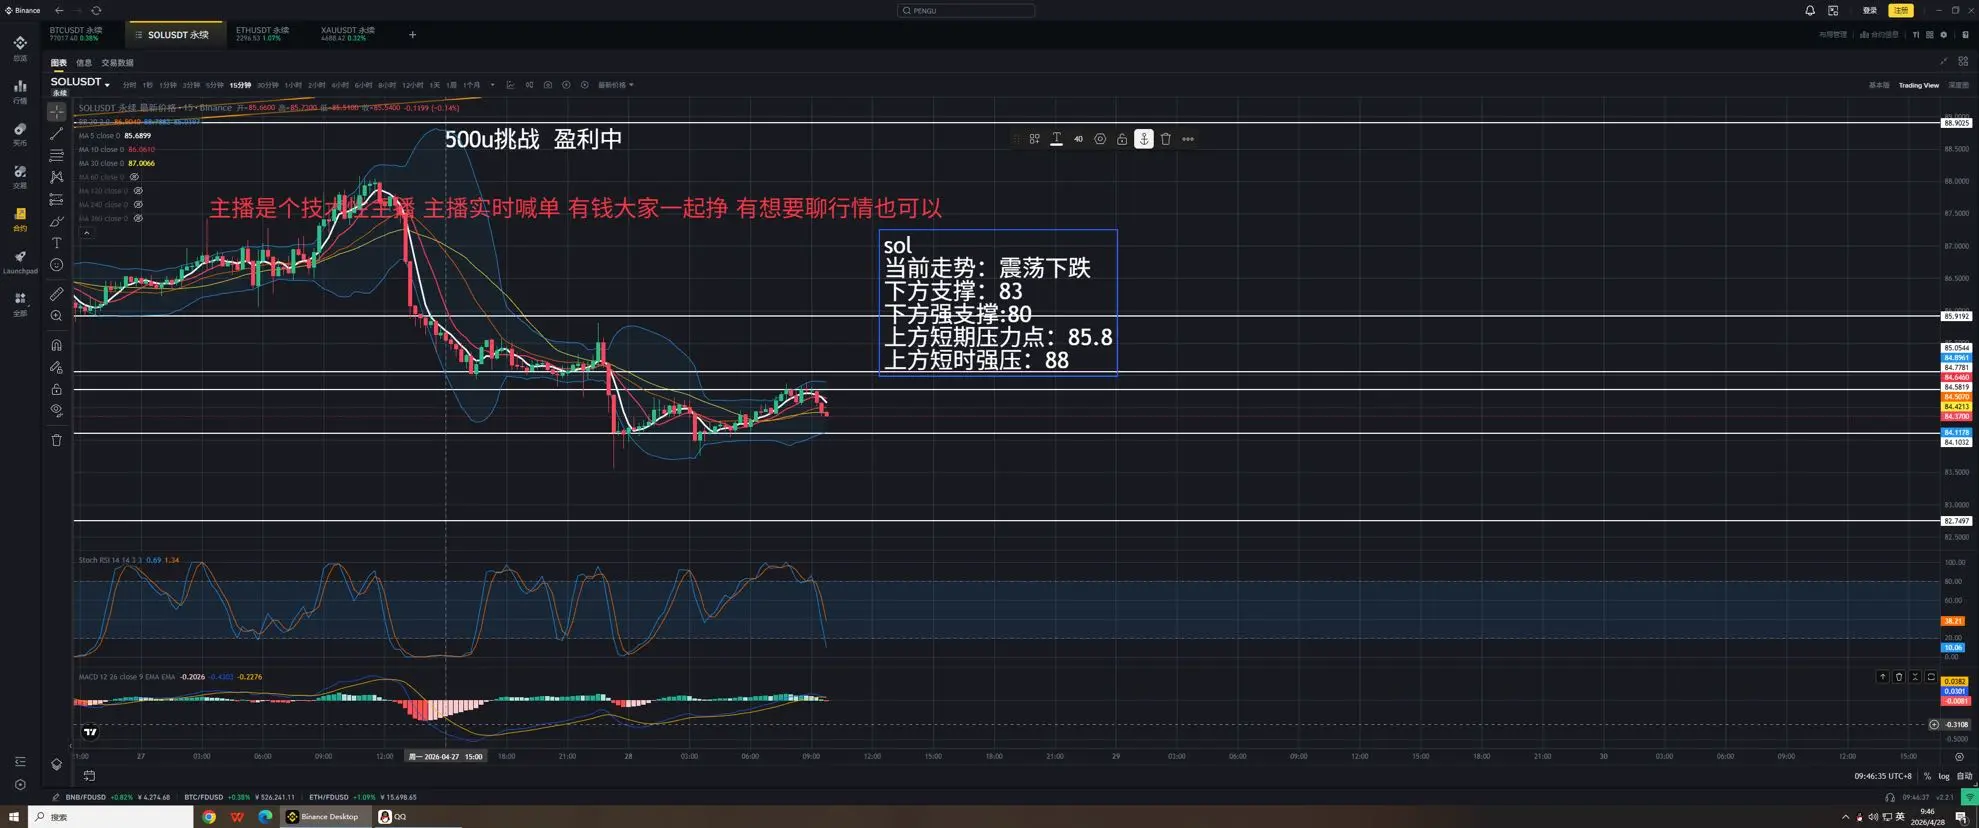Show the hidden MA 60 indicator
Viewport: 1979px width, 828px height.
(134, 177)
